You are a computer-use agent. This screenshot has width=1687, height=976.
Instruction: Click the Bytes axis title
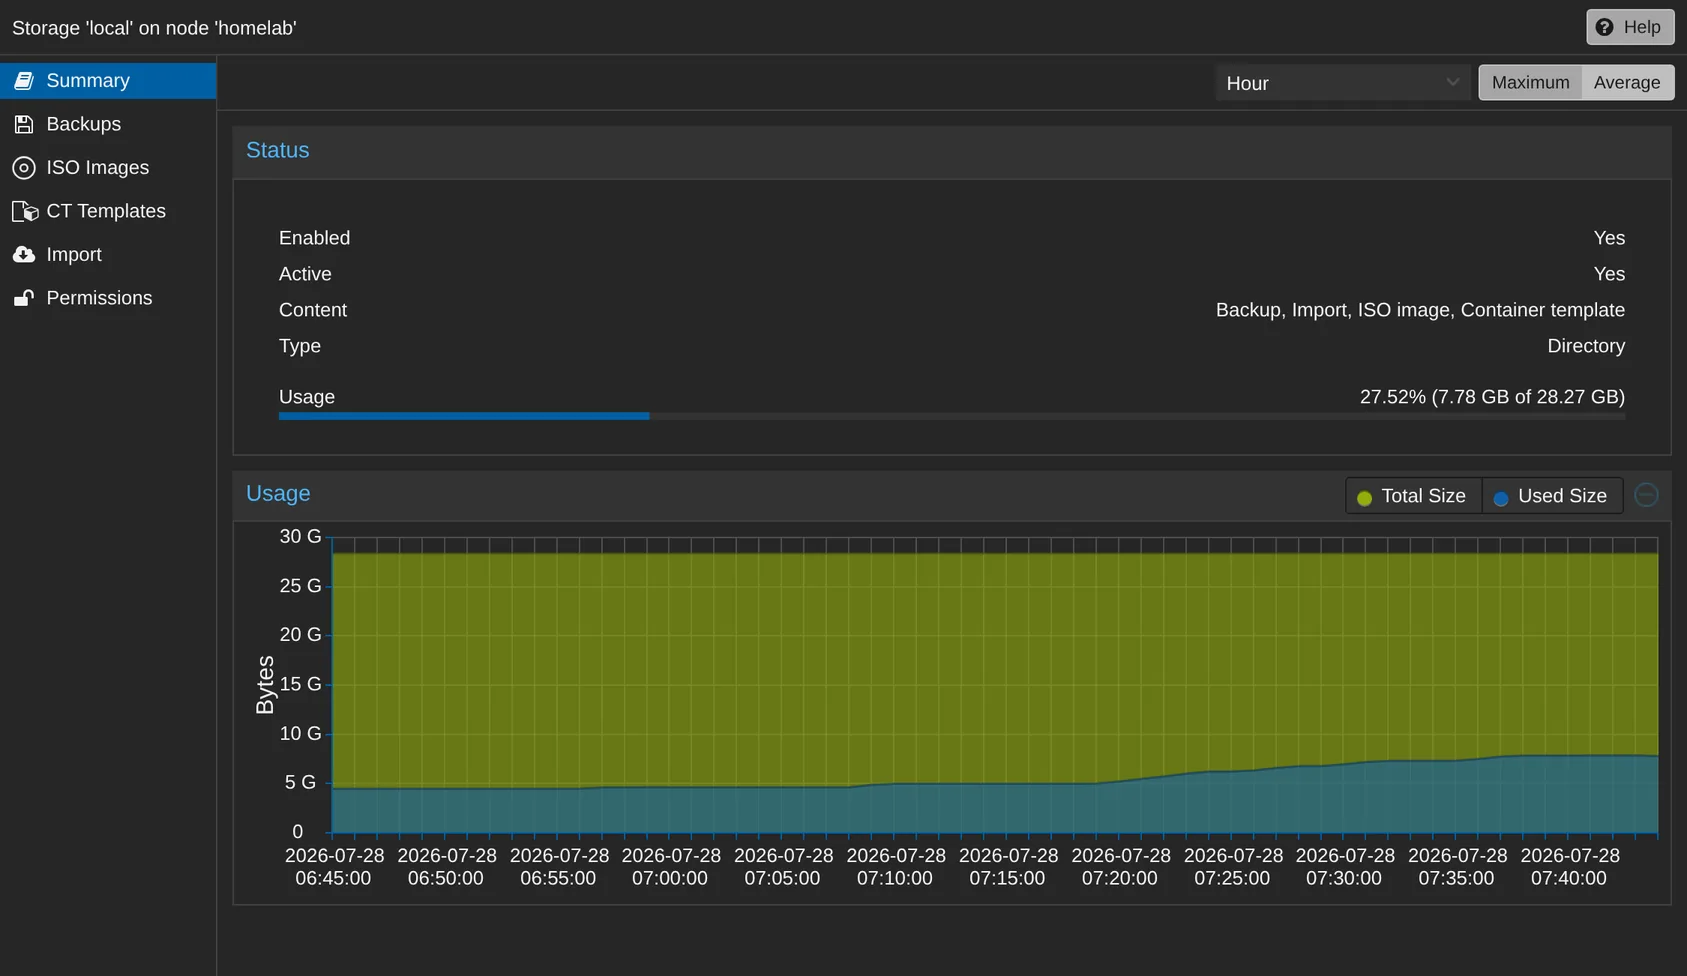pyautogui.click(x=265, y=685)
